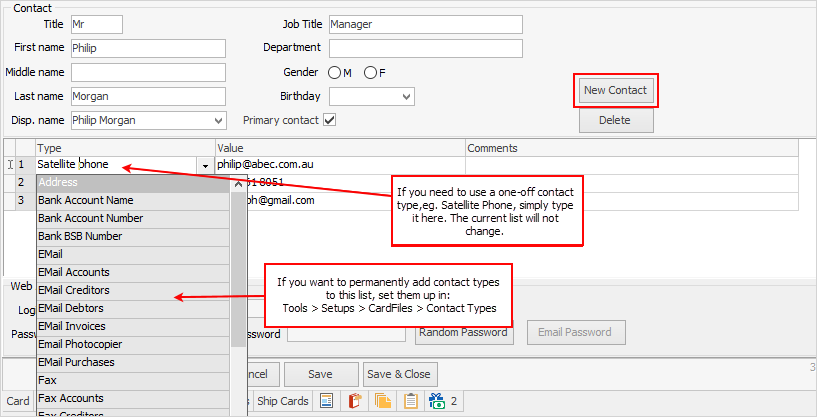Image resolution: width=817 pixels, height=417 pixels.
Task: Open the stacked yellow pages icon tab
Action: point(382,401)
